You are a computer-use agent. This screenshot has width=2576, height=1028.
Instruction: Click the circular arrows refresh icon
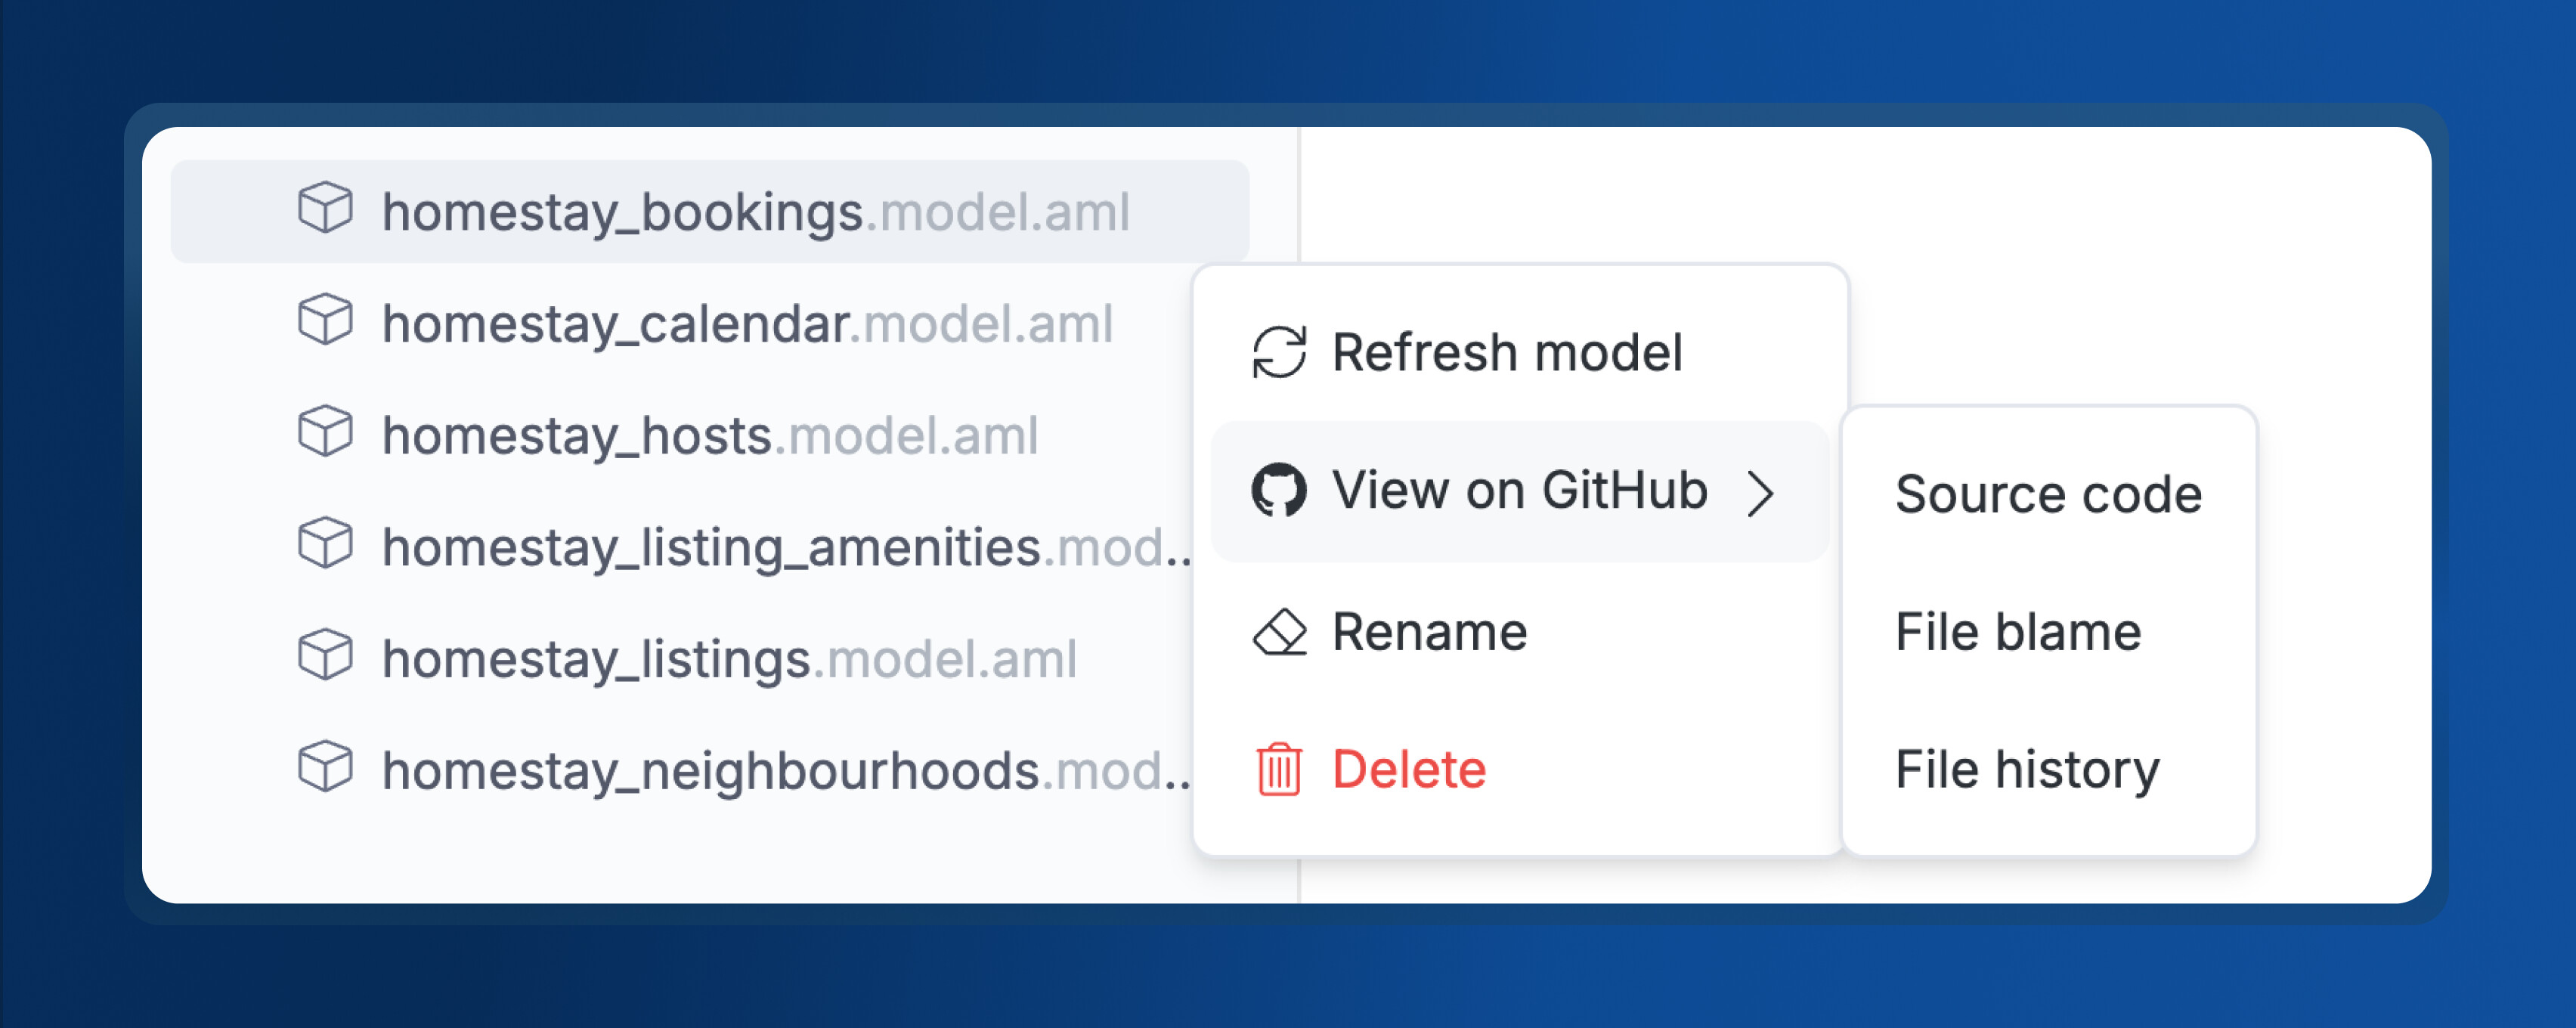click(1279, 353)
